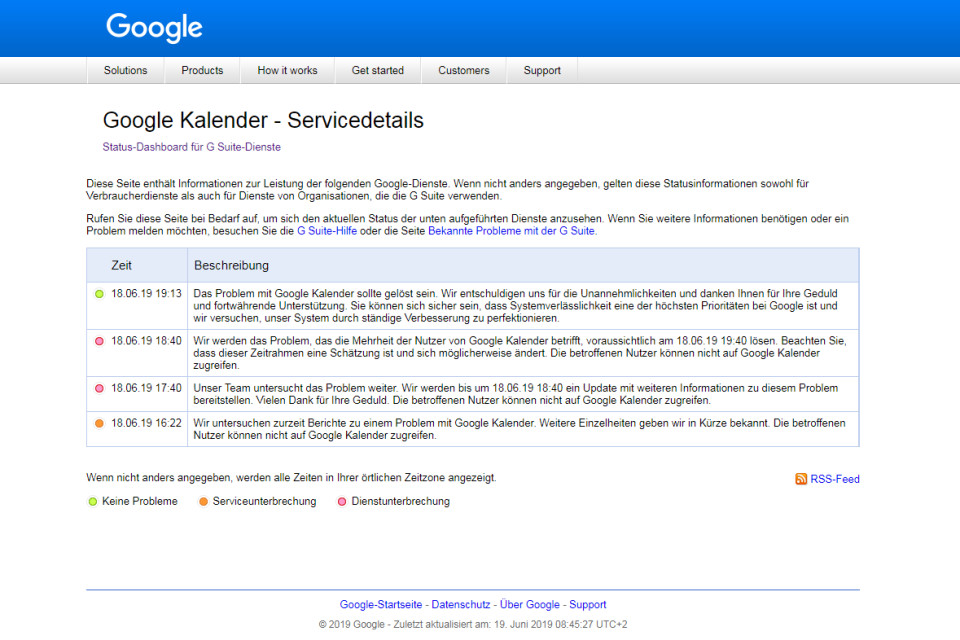The image size is (960, 640).
Task: Go to the How it works tab
Action: pyautogui.click(x=287, y=70)
